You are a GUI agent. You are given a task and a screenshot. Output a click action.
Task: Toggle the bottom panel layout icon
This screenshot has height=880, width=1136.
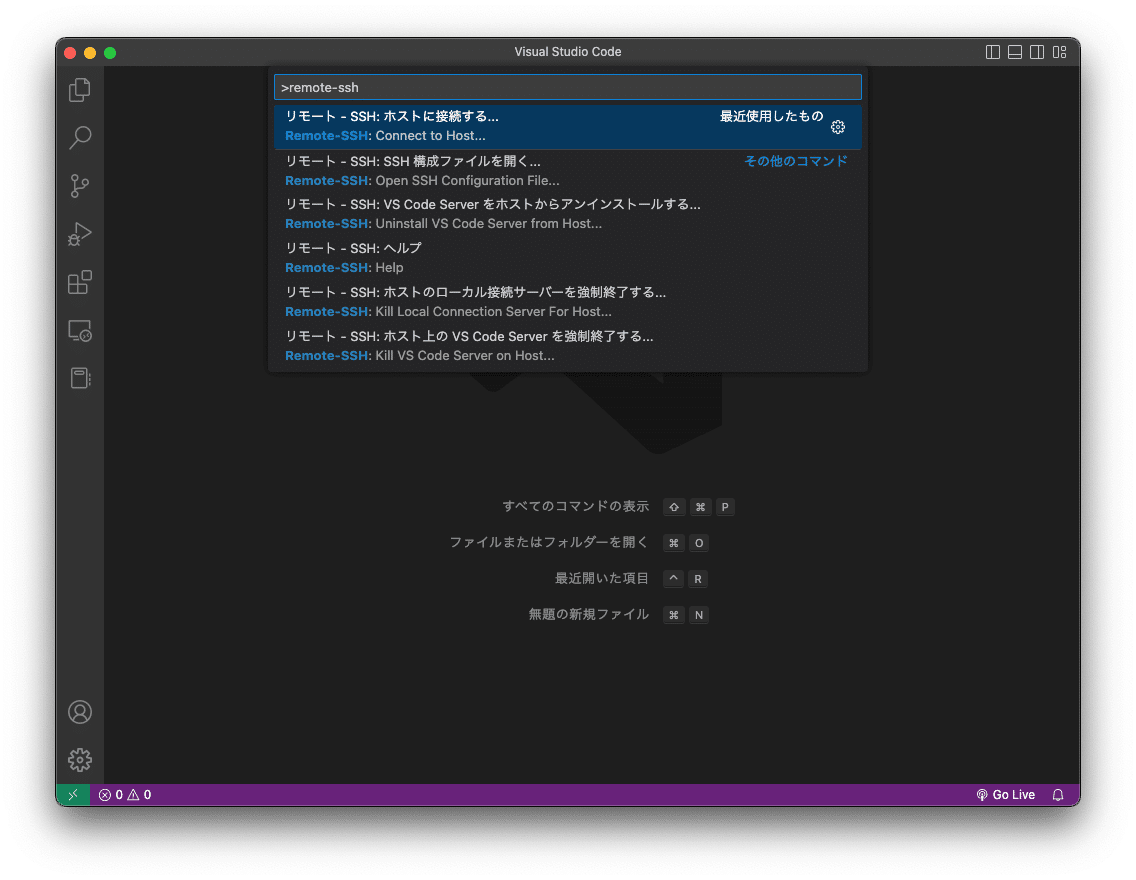[x=1015, y=52]
